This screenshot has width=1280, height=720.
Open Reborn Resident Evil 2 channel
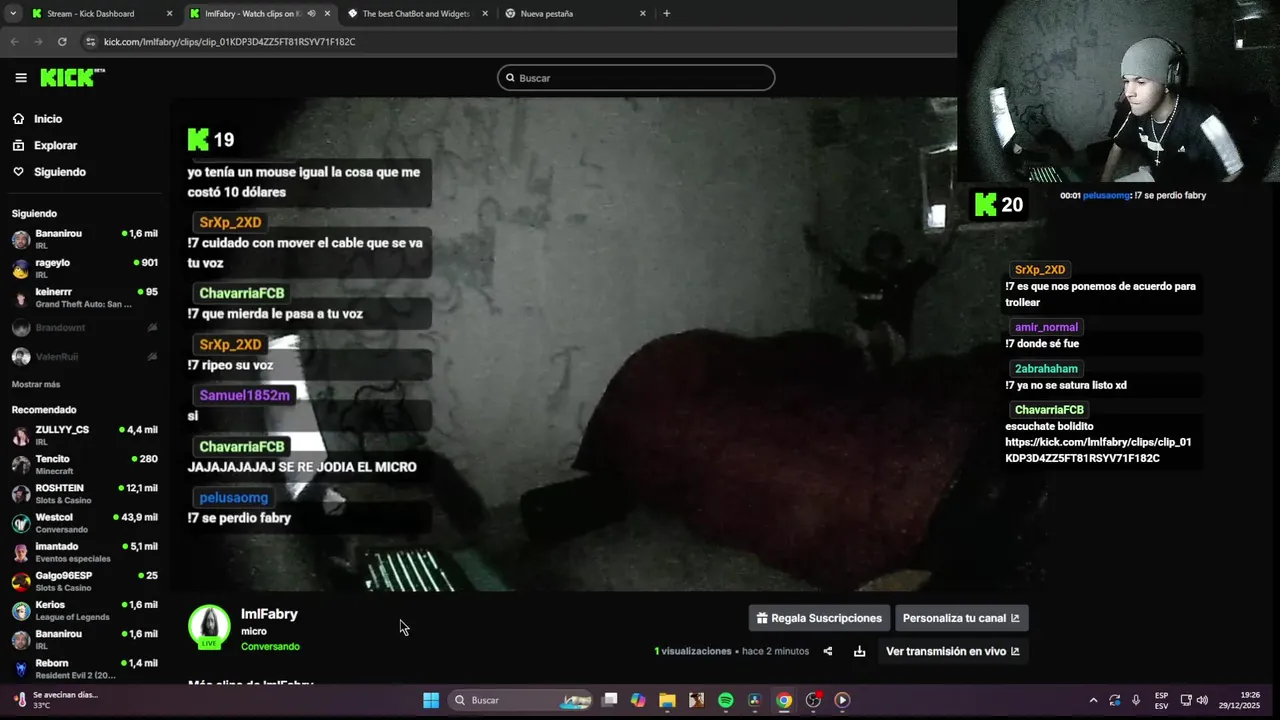tap(85, 668)
